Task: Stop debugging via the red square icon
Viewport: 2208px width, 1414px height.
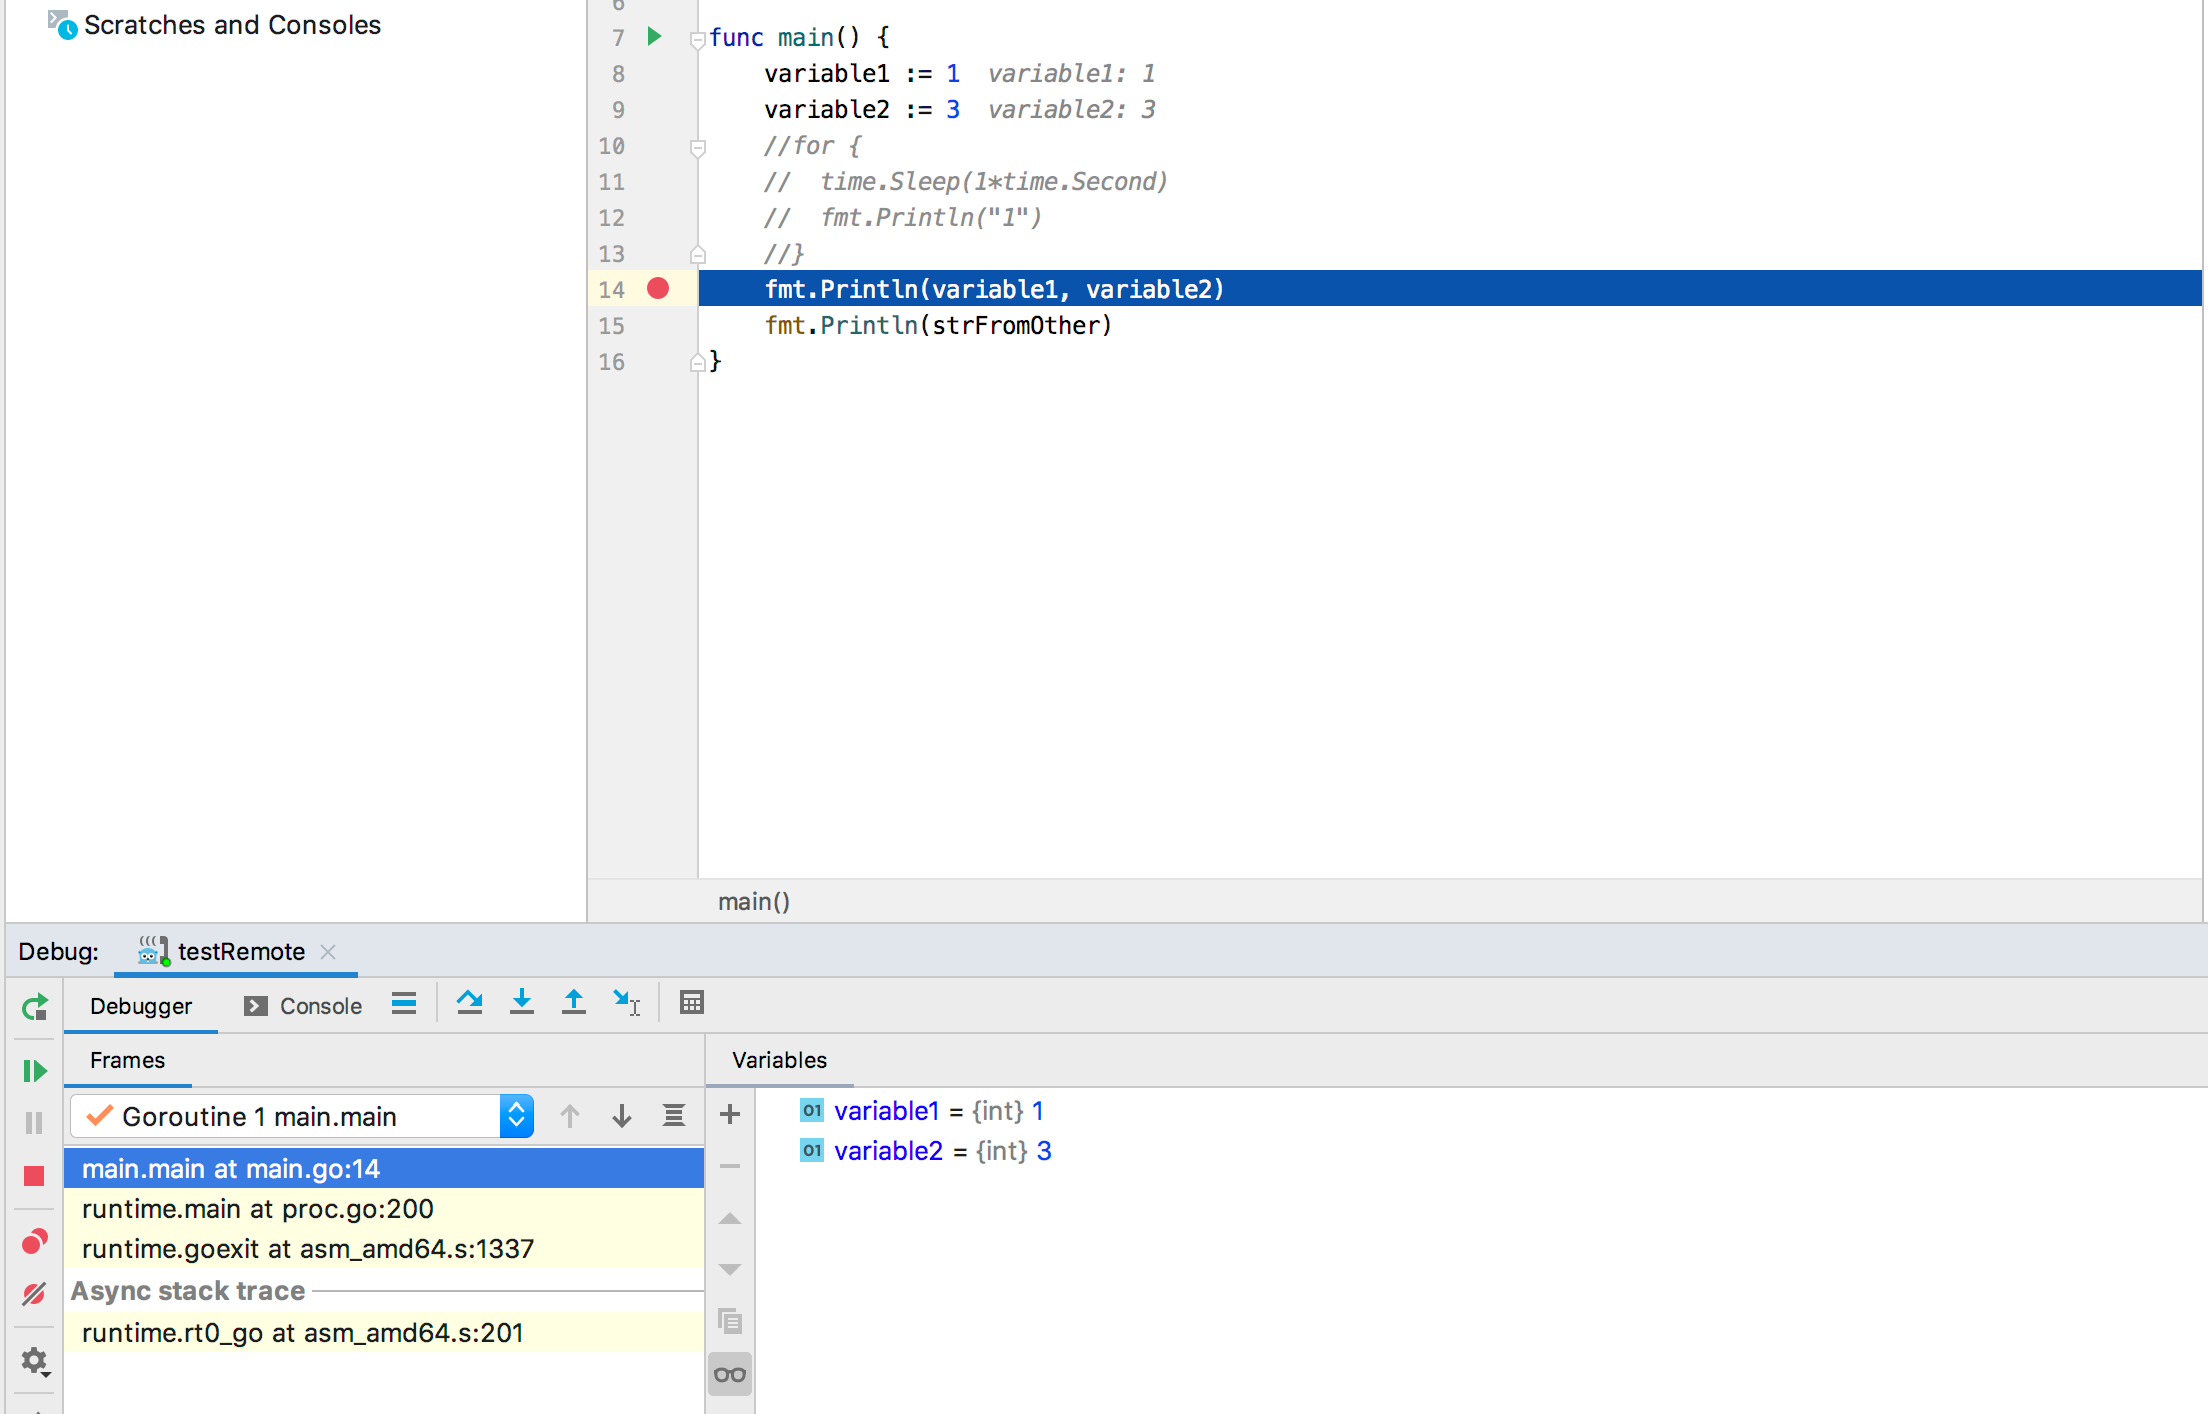Action: pos(34,1177)
